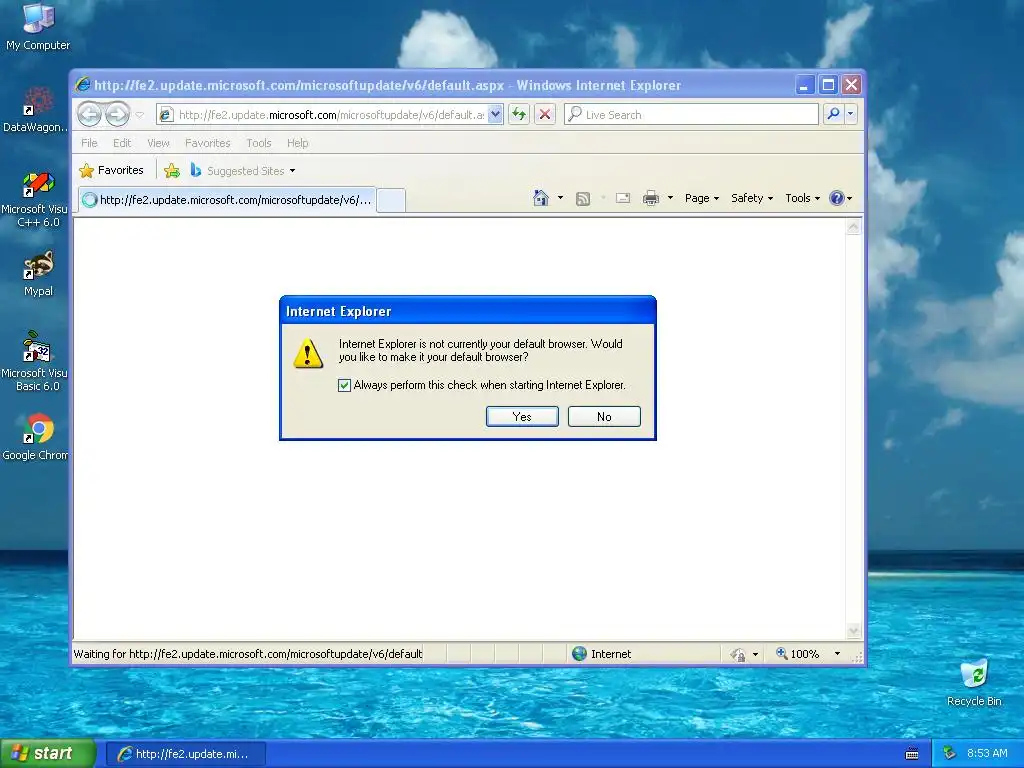The height and width of the screenshot is (768, 1024).
Task: Open the Tools menu in menu bar
Action: pos(259,143)
